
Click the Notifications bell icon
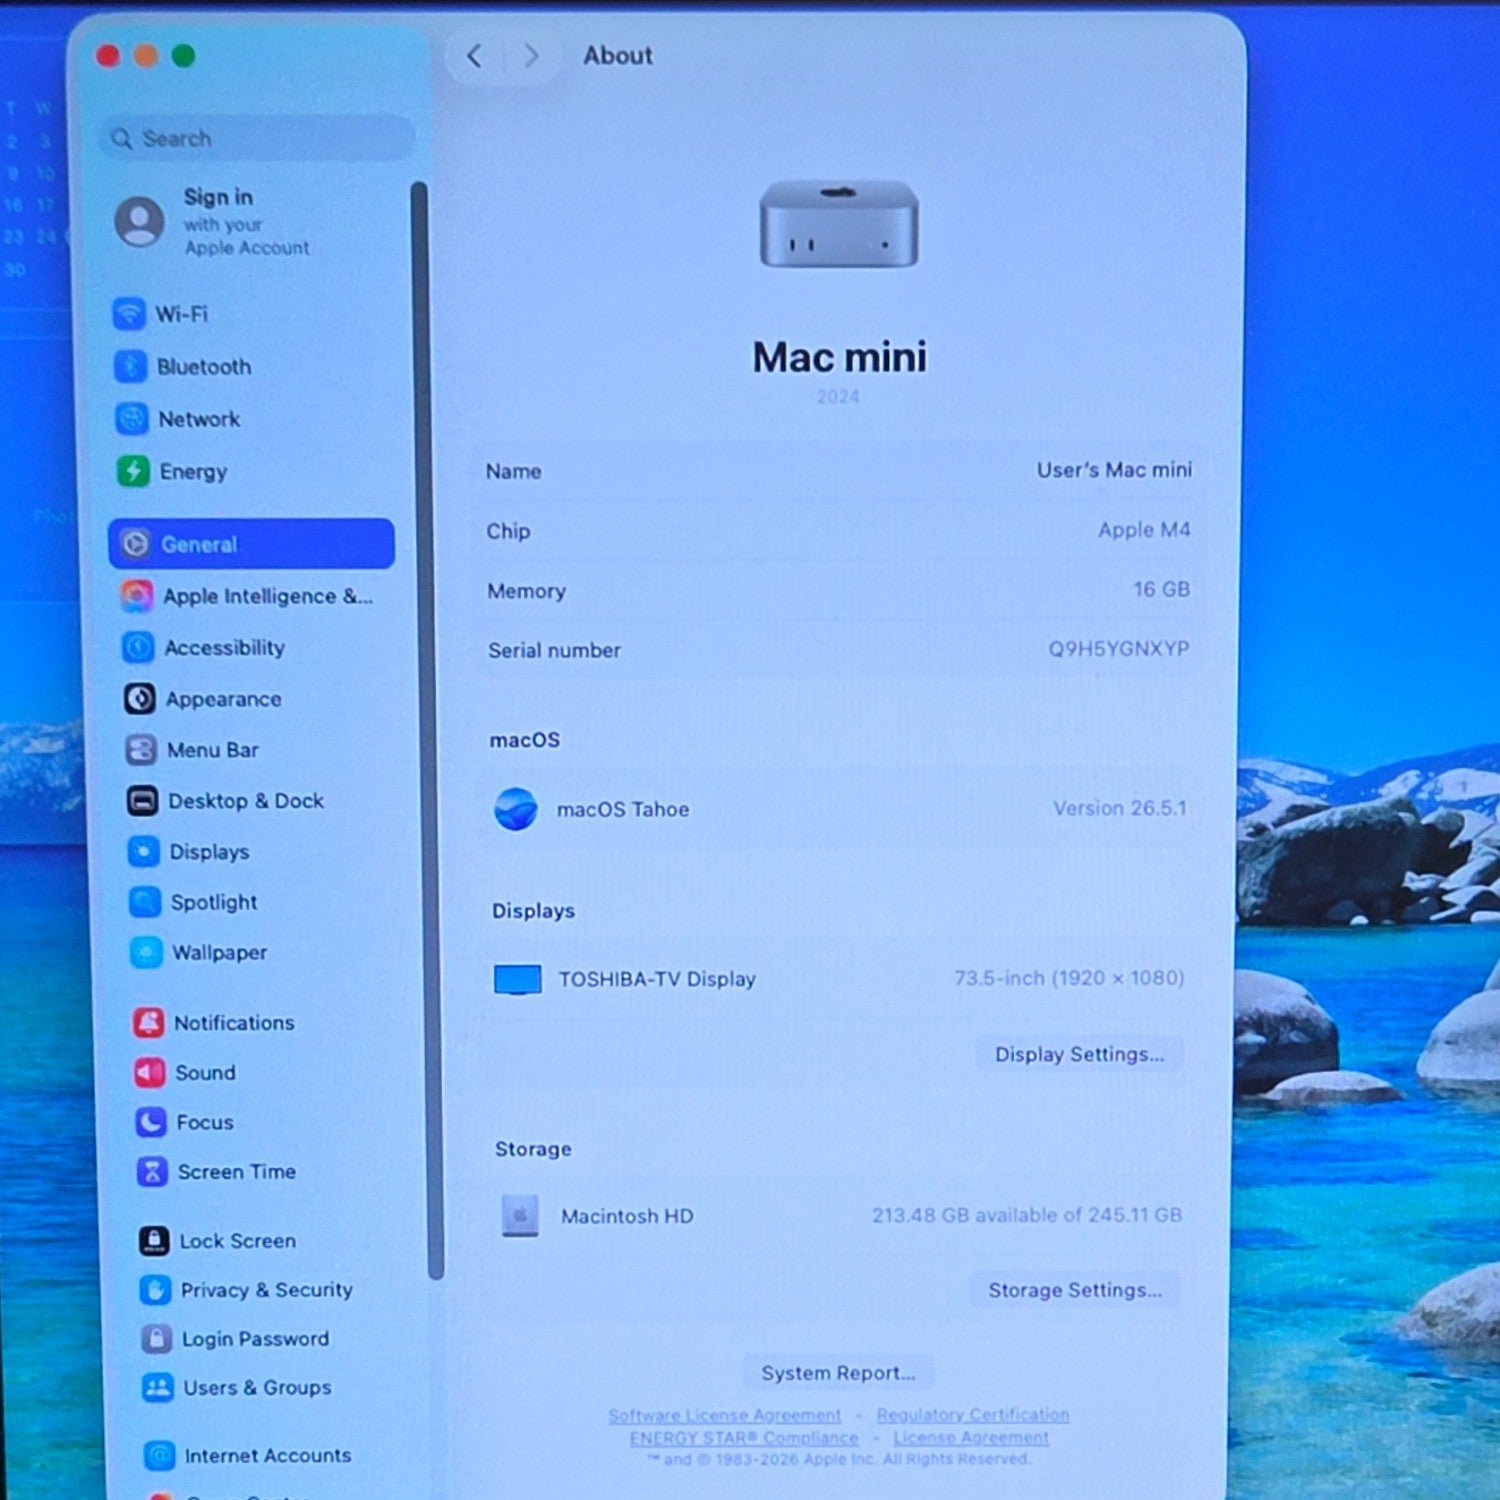point(149,1022)
